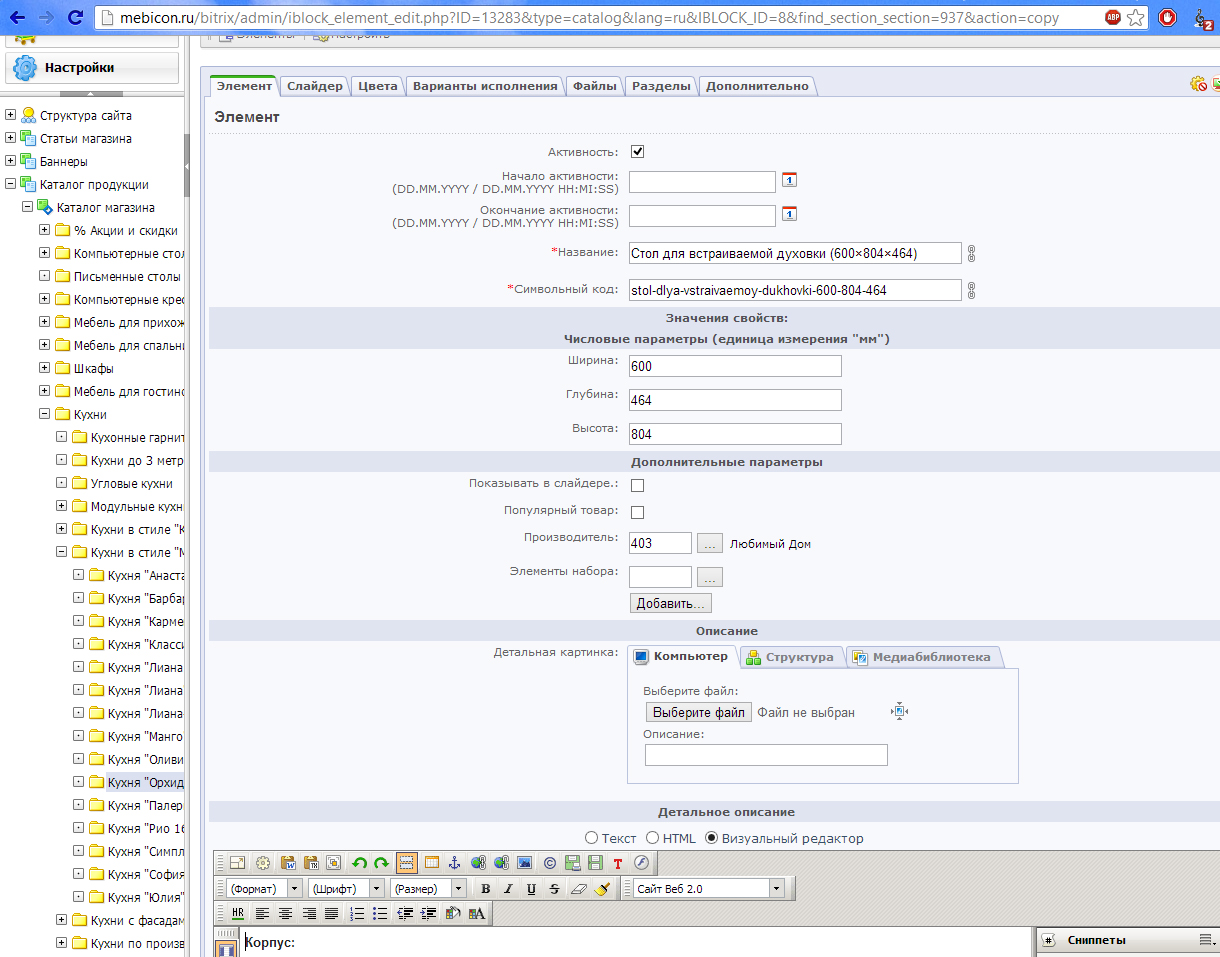Expand the Шкафы folder node

[x=44, y=368]
